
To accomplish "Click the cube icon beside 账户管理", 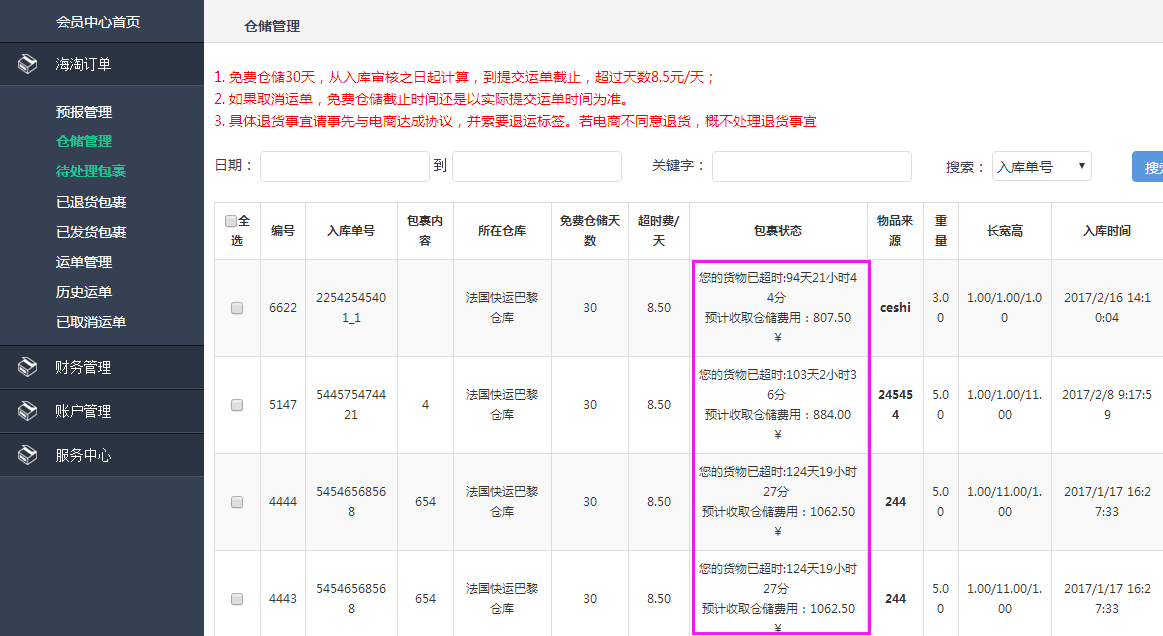I will (28, 411).
